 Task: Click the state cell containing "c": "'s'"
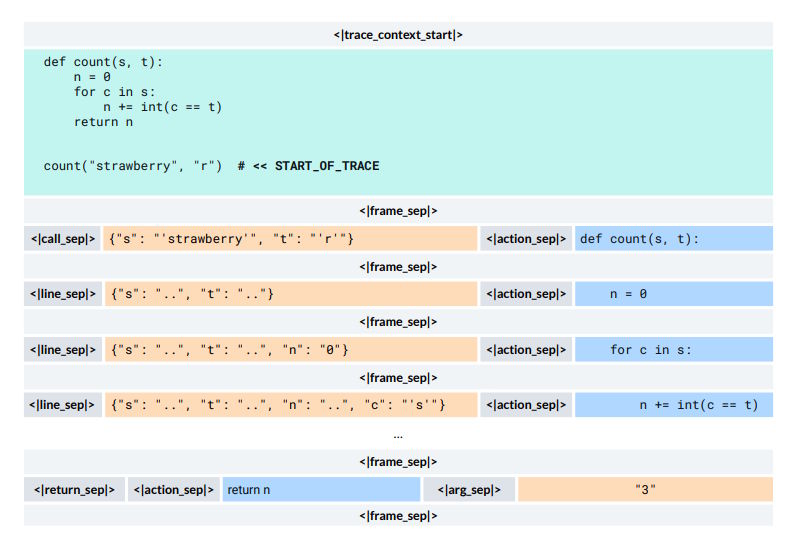[289, 405]
